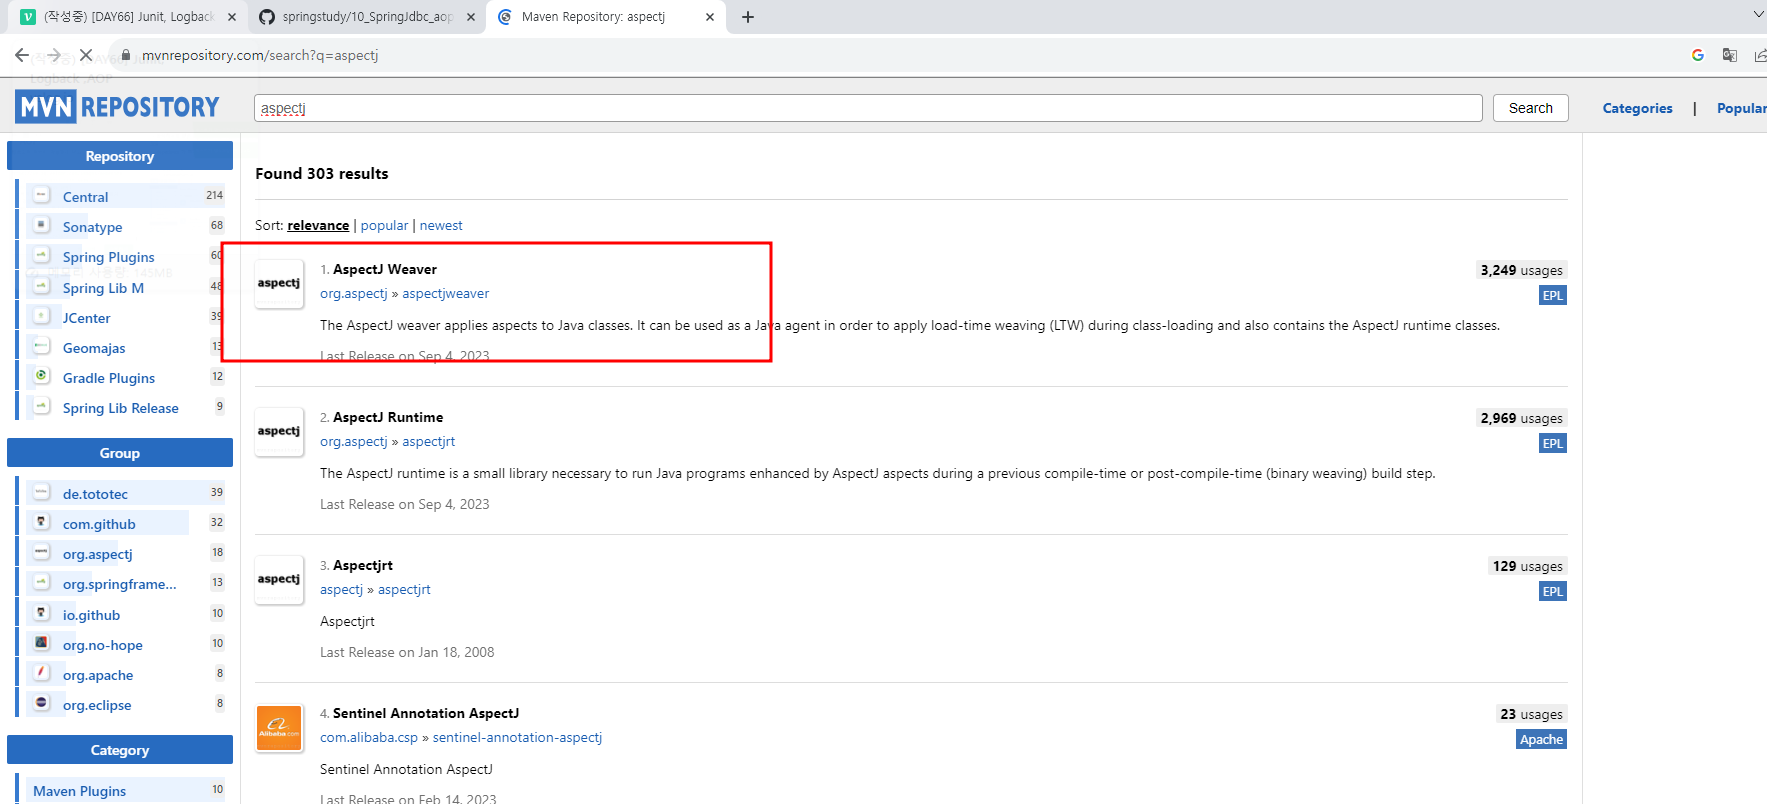Close the DAY66 Junit Logback tab
Viewport: 1767px width, 804px height.
point(232,17)
